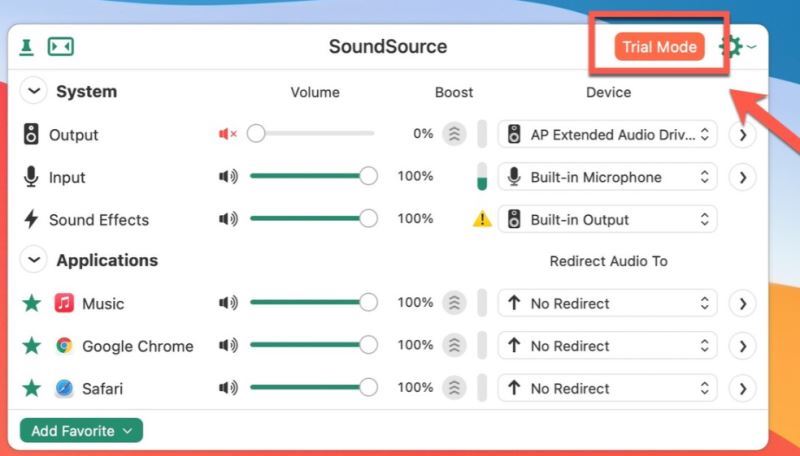Mute the Sound Effects speaker icon
The image size is (800, 456).
228,219
